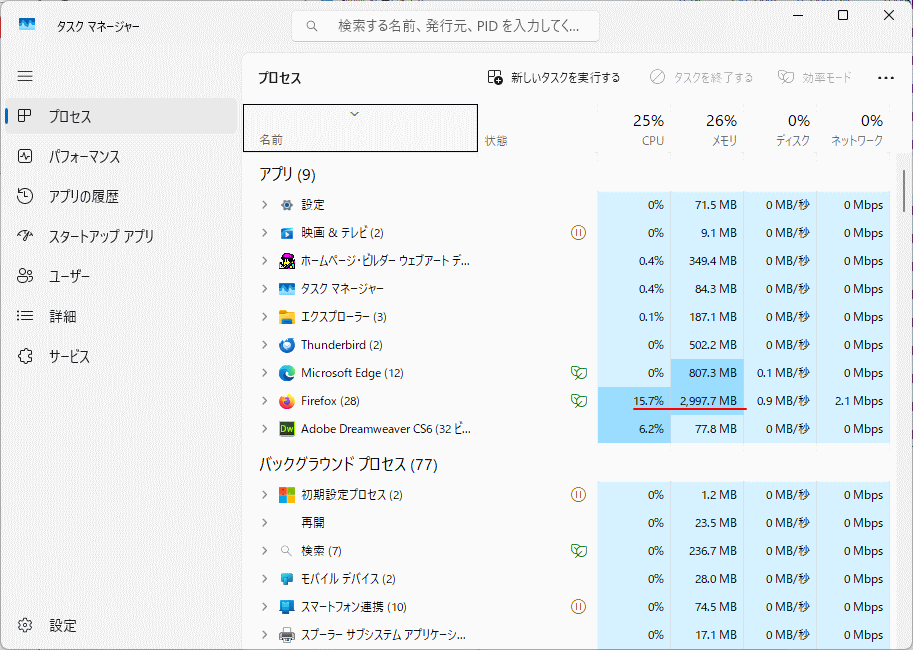
Task: Click タスクを終了する button
Action: [x=702, y=77]
